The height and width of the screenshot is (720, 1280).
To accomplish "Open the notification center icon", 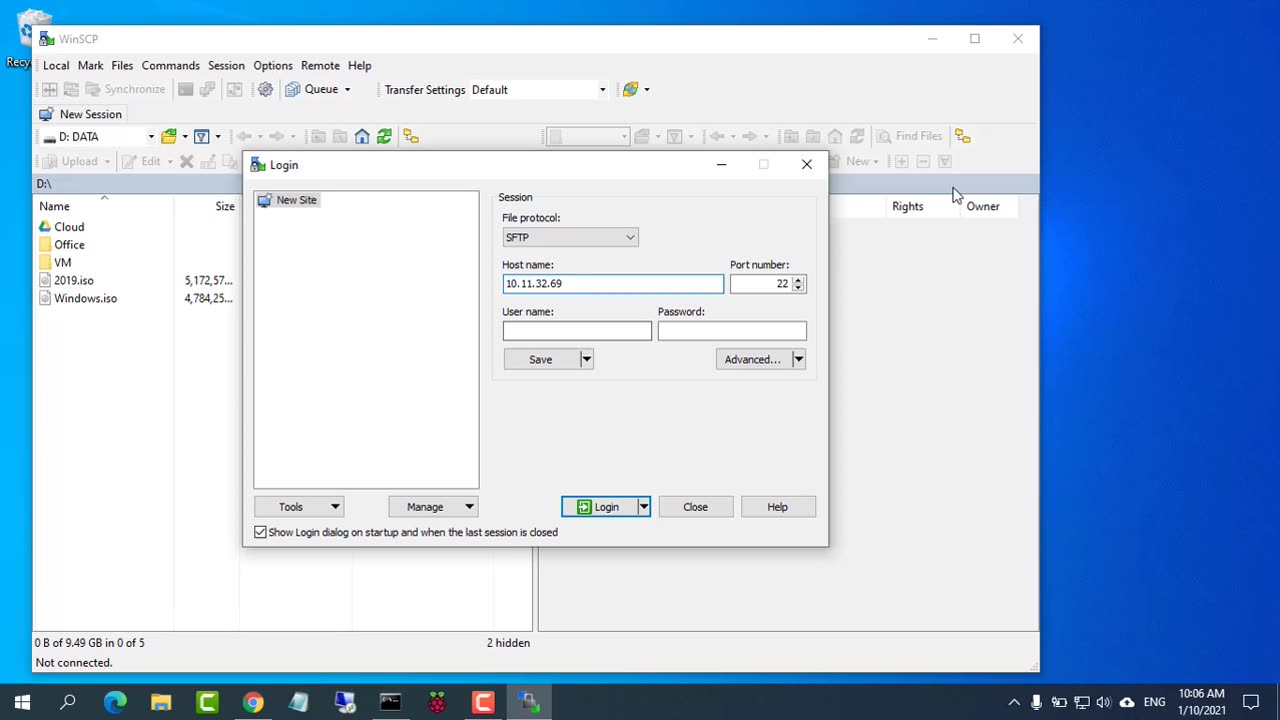I will (1250, 702).
